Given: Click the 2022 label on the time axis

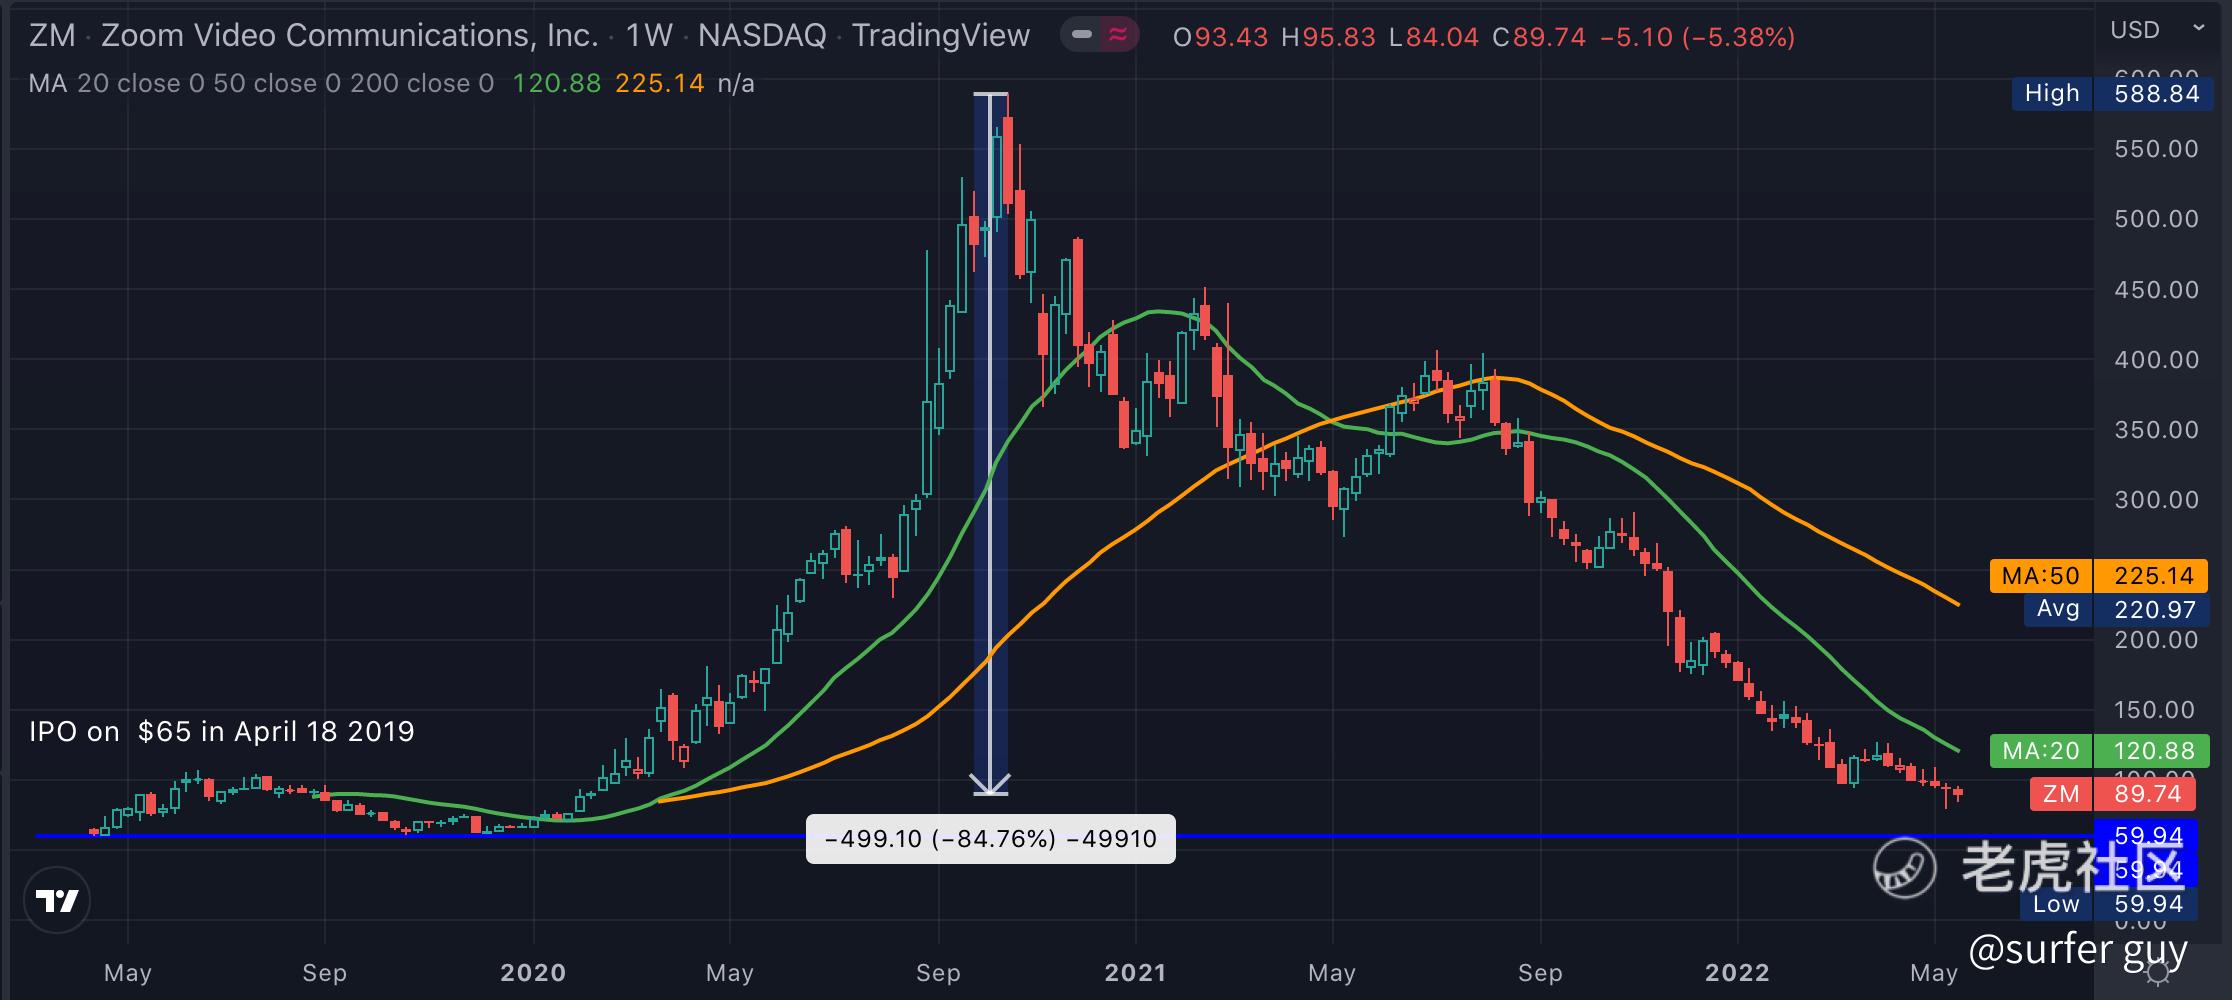Looking at the screenshot, I should pos(1737,973).
